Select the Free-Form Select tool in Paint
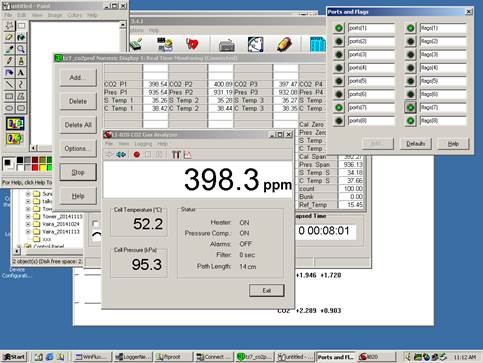 pos(9,26)
